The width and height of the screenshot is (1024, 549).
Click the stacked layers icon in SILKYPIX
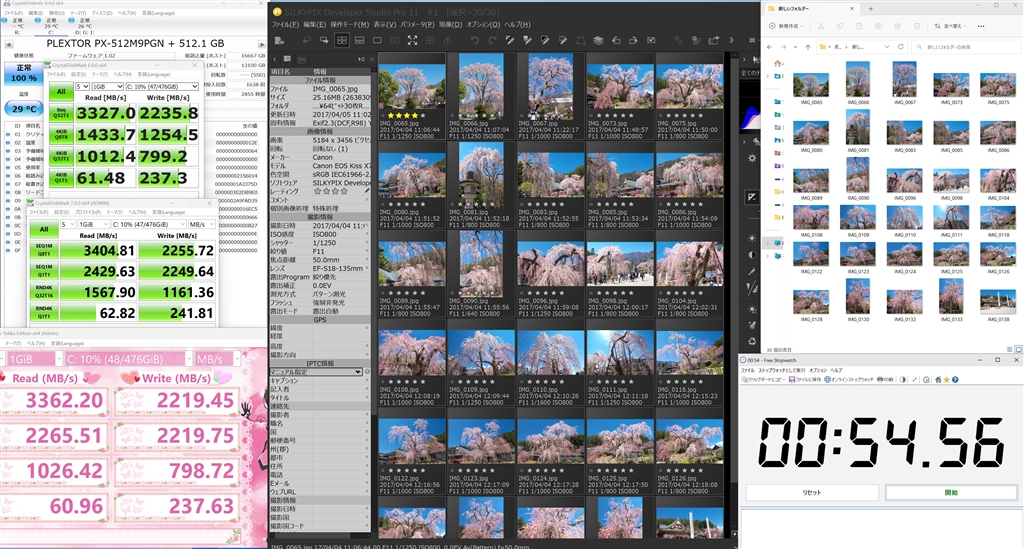(x=598, y=40)
